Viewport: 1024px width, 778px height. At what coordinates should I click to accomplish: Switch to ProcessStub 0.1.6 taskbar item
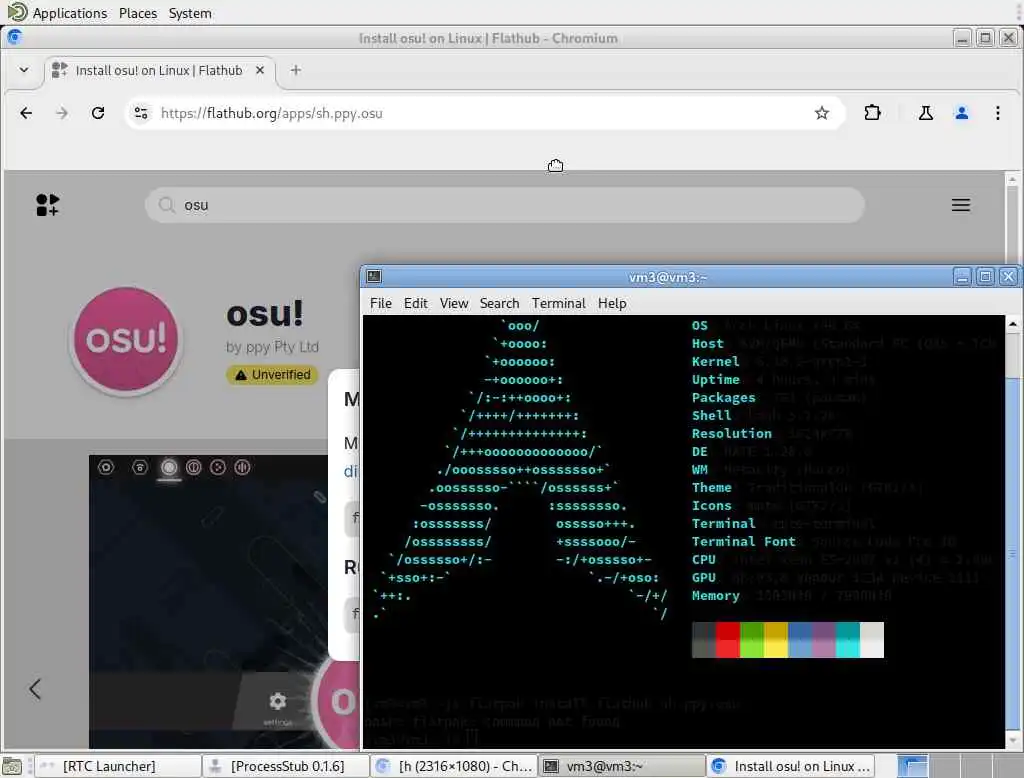point(286,766)
